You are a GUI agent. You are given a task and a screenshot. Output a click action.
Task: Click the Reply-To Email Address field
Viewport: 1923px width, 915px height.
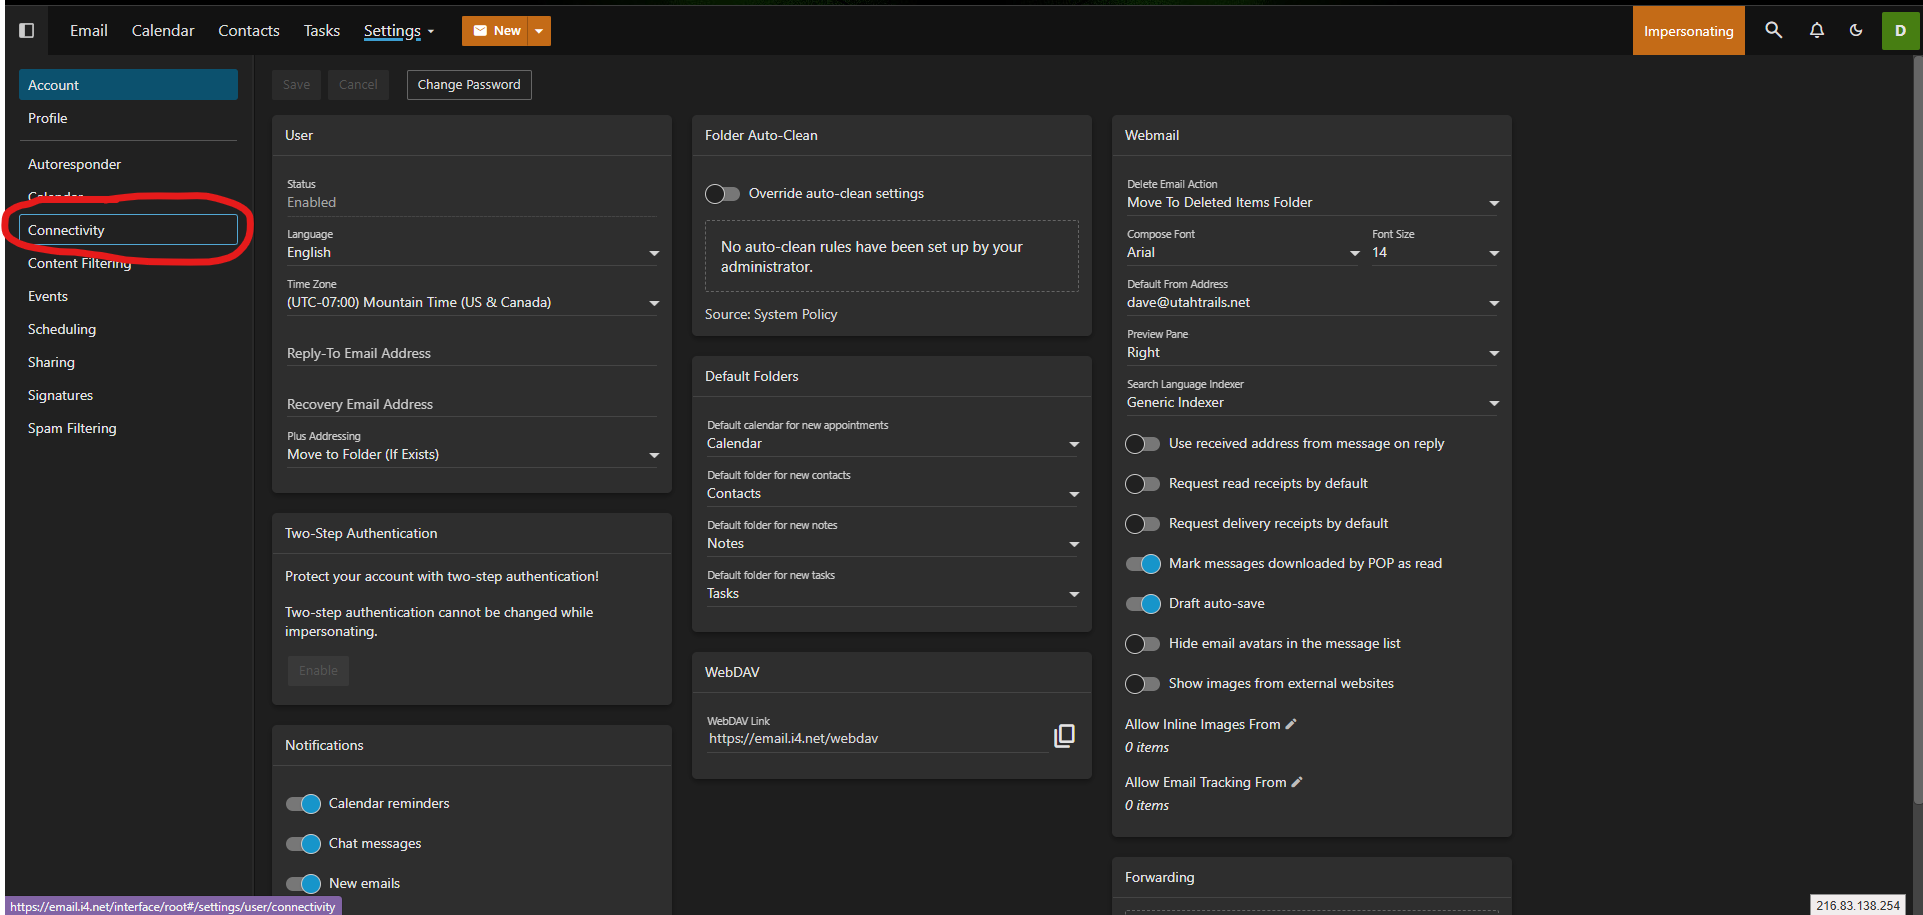click(x=471, y=353)
